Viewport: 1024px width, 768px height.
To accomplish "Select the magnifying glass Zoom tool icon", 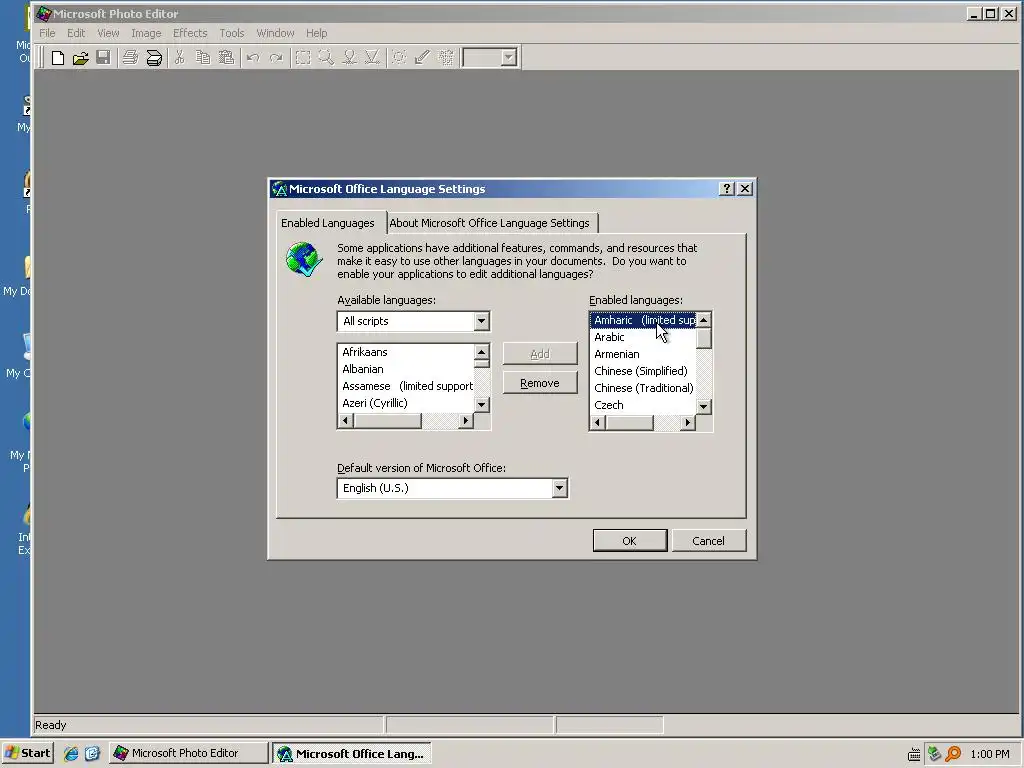I will point(326,58).
